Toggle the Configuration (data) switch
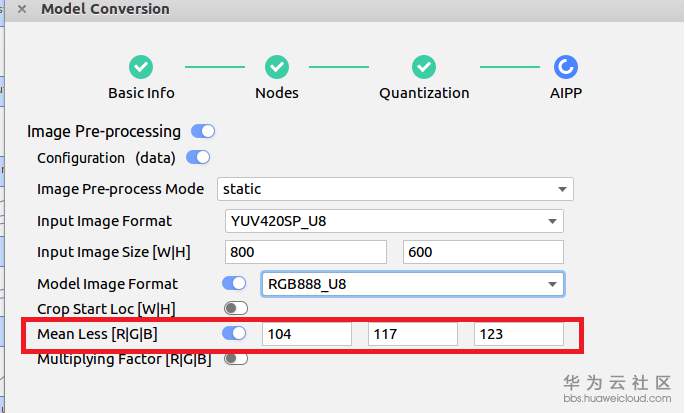The width and height of the screenshot is (685, 413). pos(198,157)
